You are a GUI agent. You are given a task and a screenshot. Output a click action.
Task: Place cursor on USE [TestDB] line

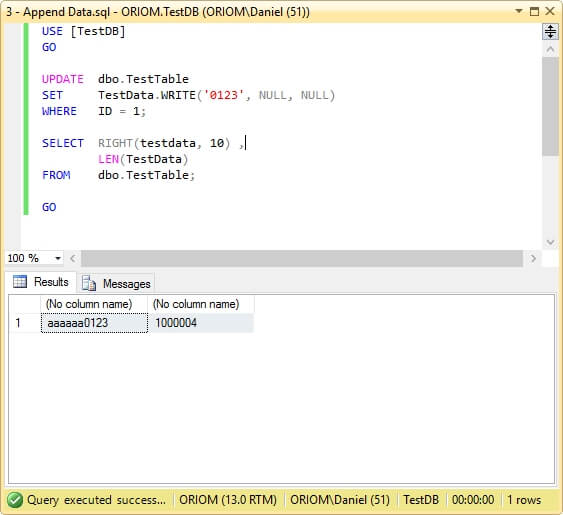pyautogui.click(x=84, y=31)
